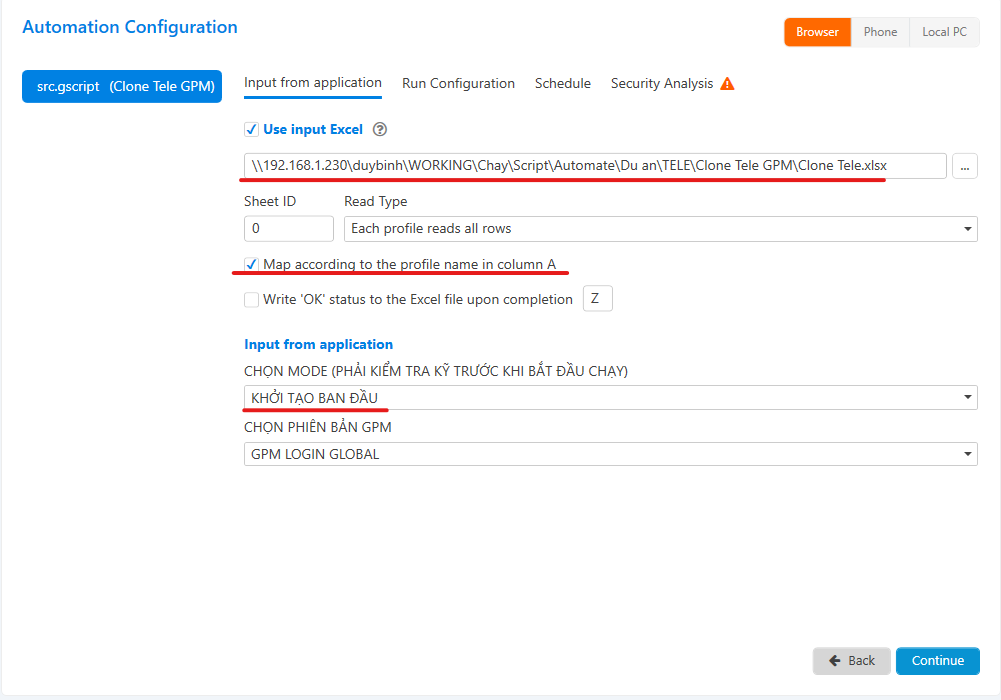Disable Map according to profile name checkbox
This screenshot has height=700, width=1001.
251,264
